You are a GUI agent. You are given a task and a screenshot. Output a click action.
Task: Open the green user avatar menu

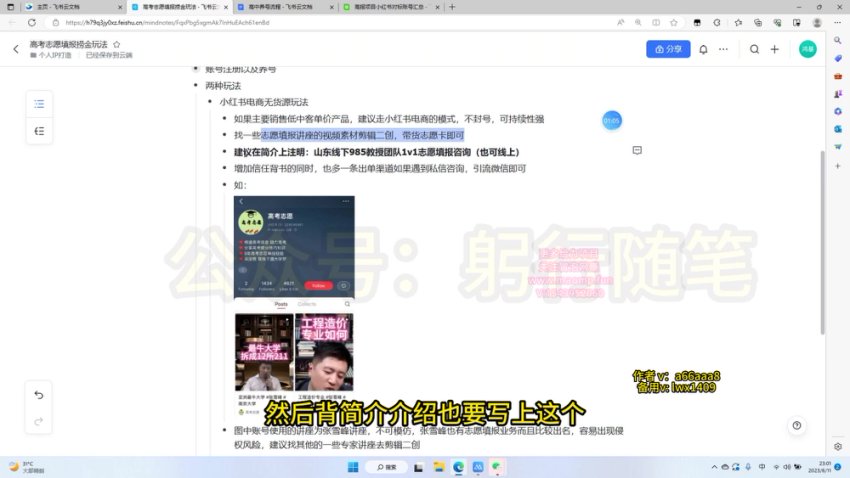point(807,49)
